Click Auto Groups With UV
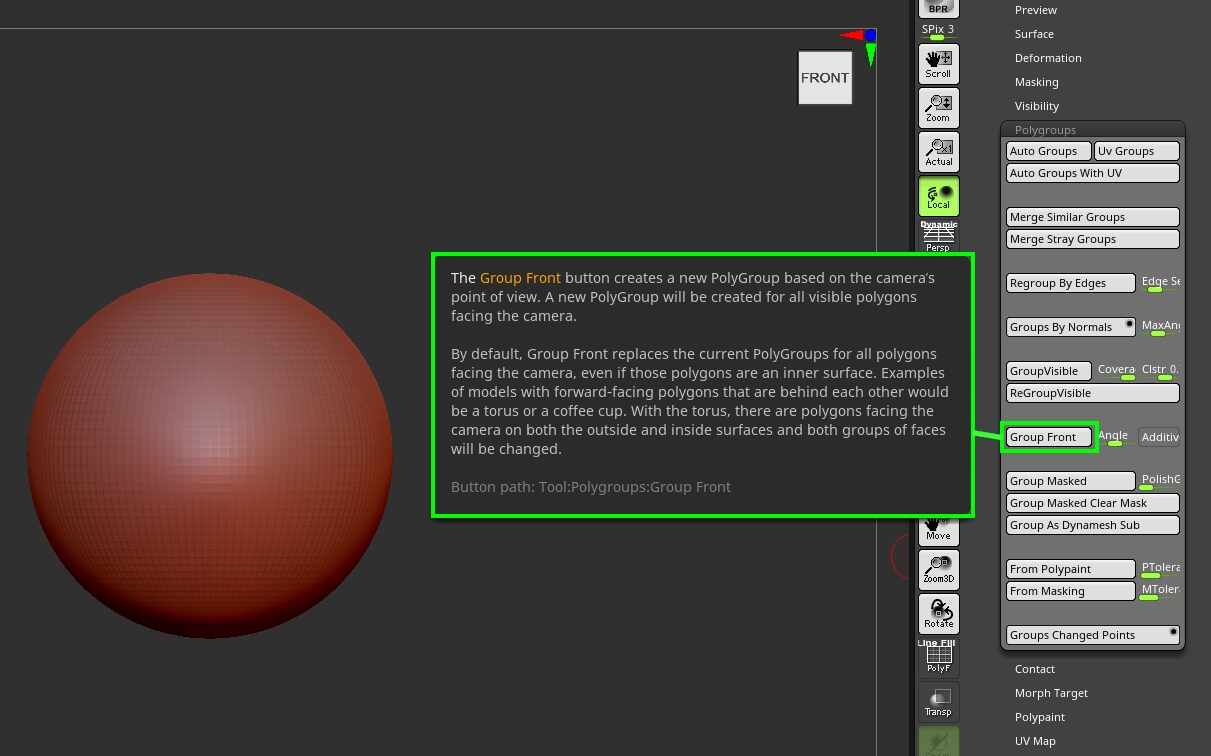1211x756 pixels. coord(1093,173)
